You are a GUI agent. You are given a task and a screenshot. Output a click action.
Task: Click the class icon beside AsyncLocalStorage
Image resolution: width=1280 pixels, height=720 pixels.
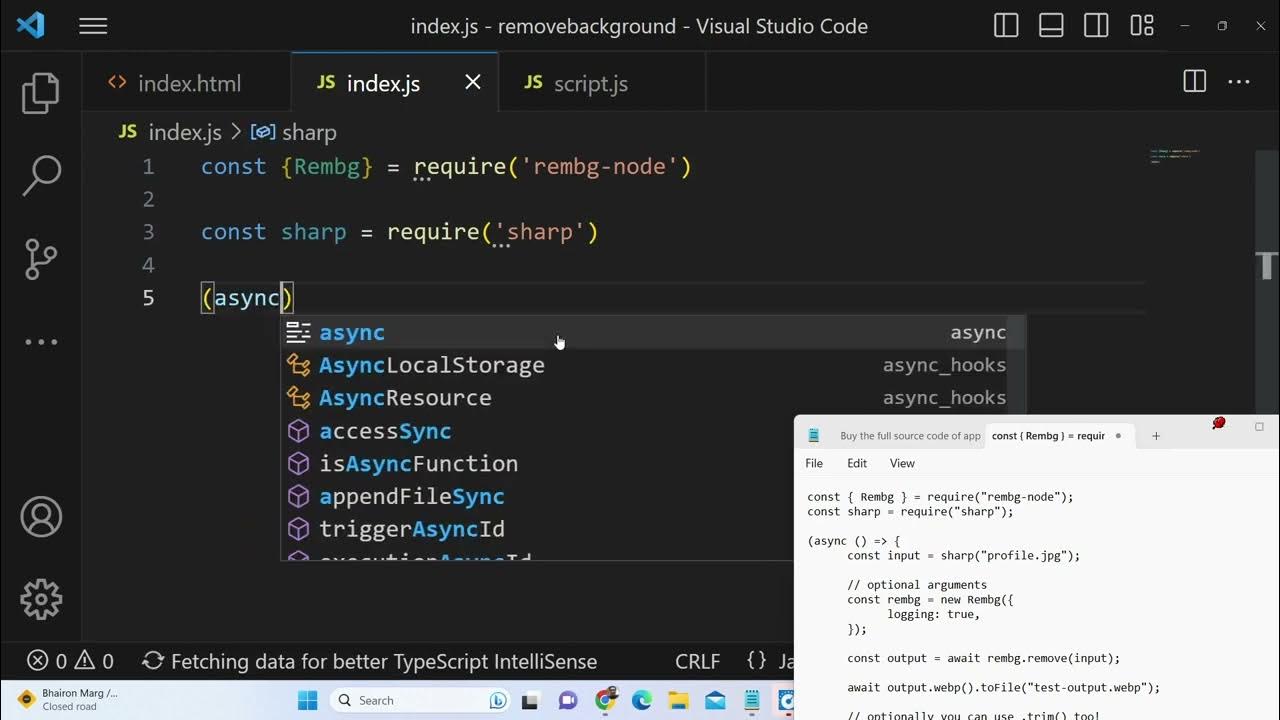click(x=298, y=365)
